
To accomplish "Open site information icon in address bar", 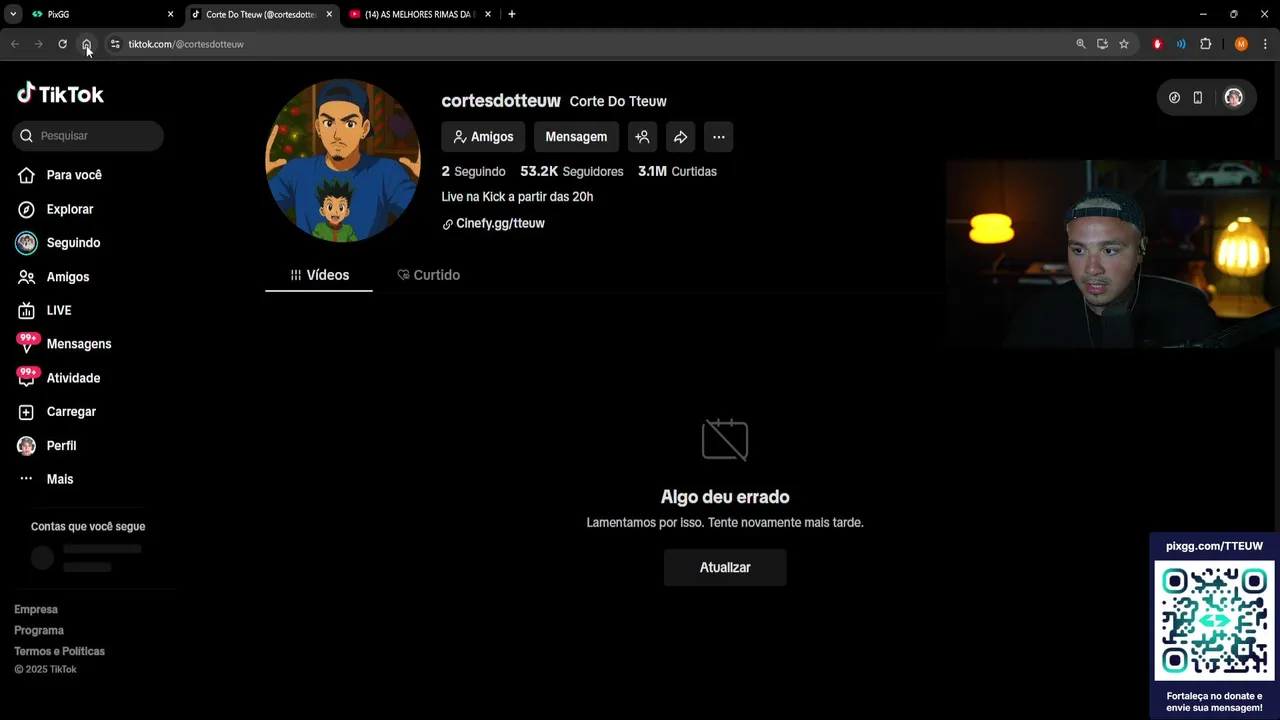I will [x=115, y=44].
